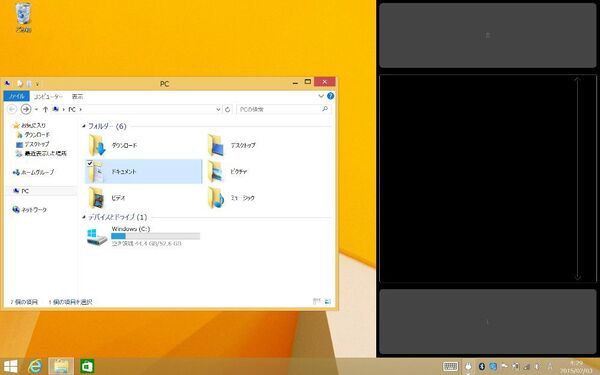This screenshot has width=600, height=375.
Task: Click New Folder icon in Quick Access Toolbar
Action: pyautogui.click(x=29, y=83)
